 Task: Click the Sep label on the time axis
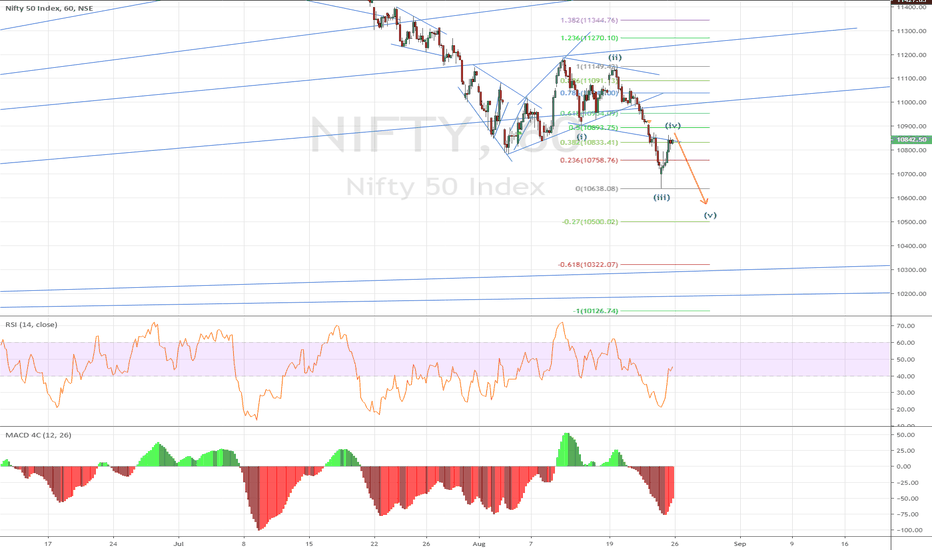pyautogui.click(x=739, y=543)
